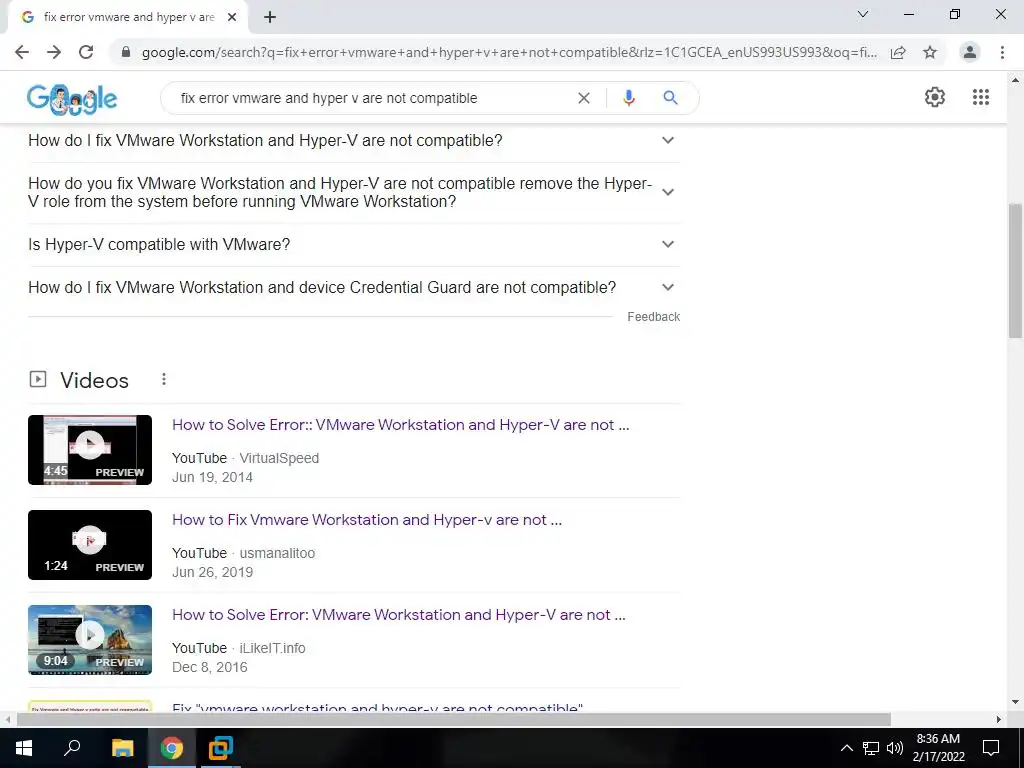Open Windows taskbar search
Viewport: 1024px width, 768px height.
point(72,748)
